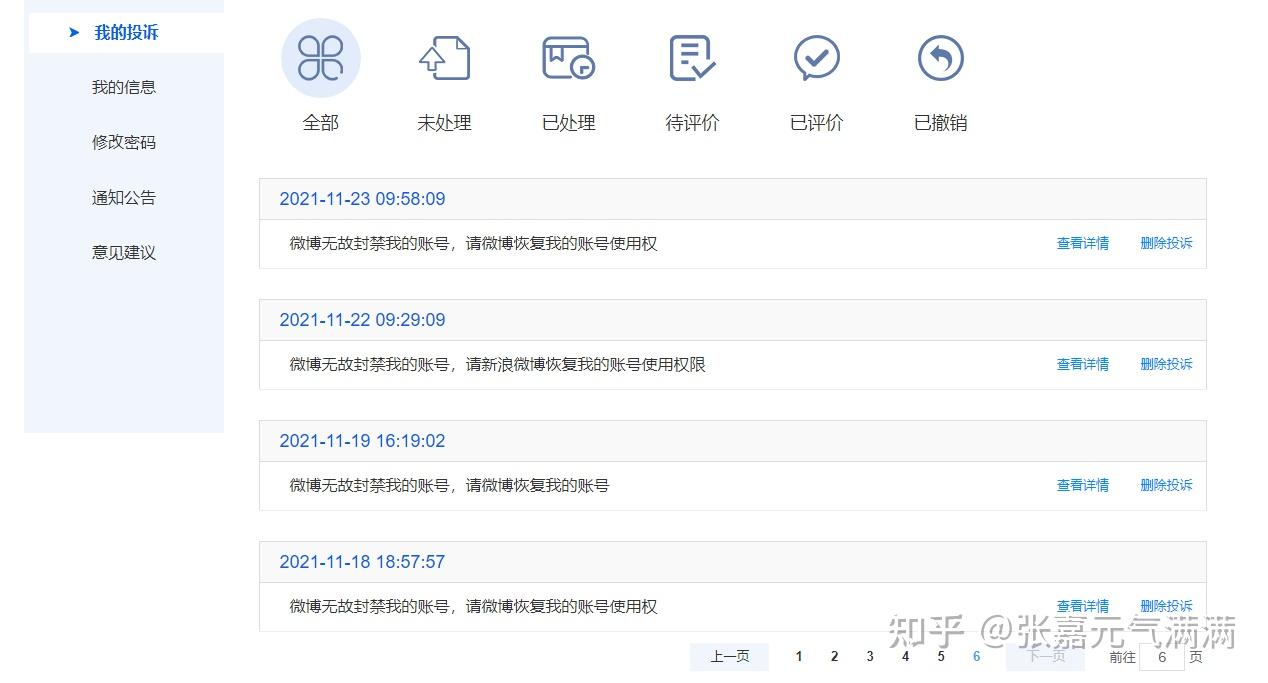Click complaint text ending 请微博恢复我的账号
Viewport: 1268px width, 683px height.
pos(449,485)
